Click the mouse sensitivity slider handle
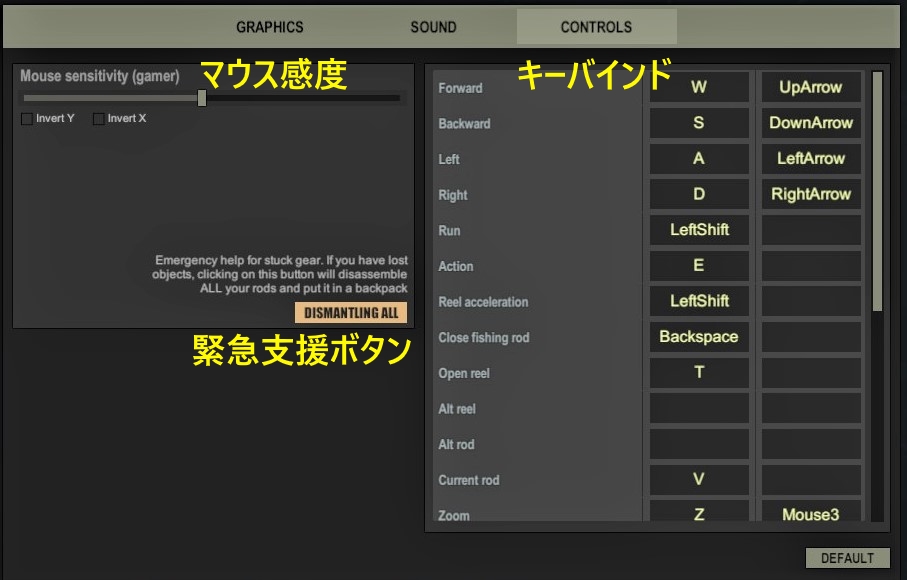Image resolution: width=907 pixels, height=580 pixels. (x=202, y=98)
